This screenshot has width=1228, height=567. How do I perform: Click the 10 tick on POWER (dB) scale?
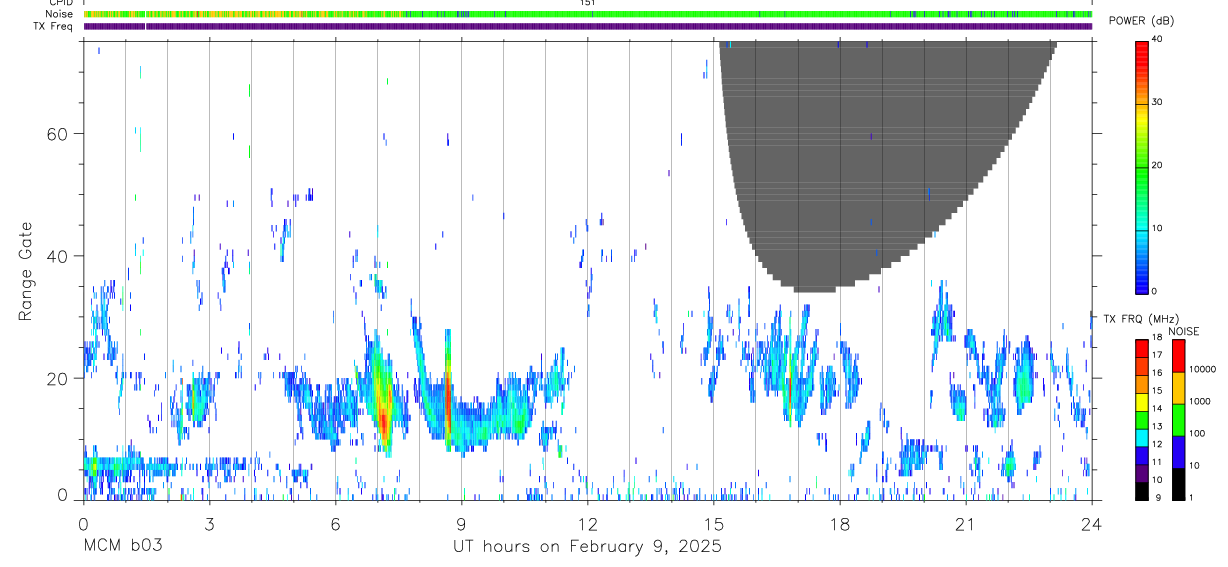1157,229
